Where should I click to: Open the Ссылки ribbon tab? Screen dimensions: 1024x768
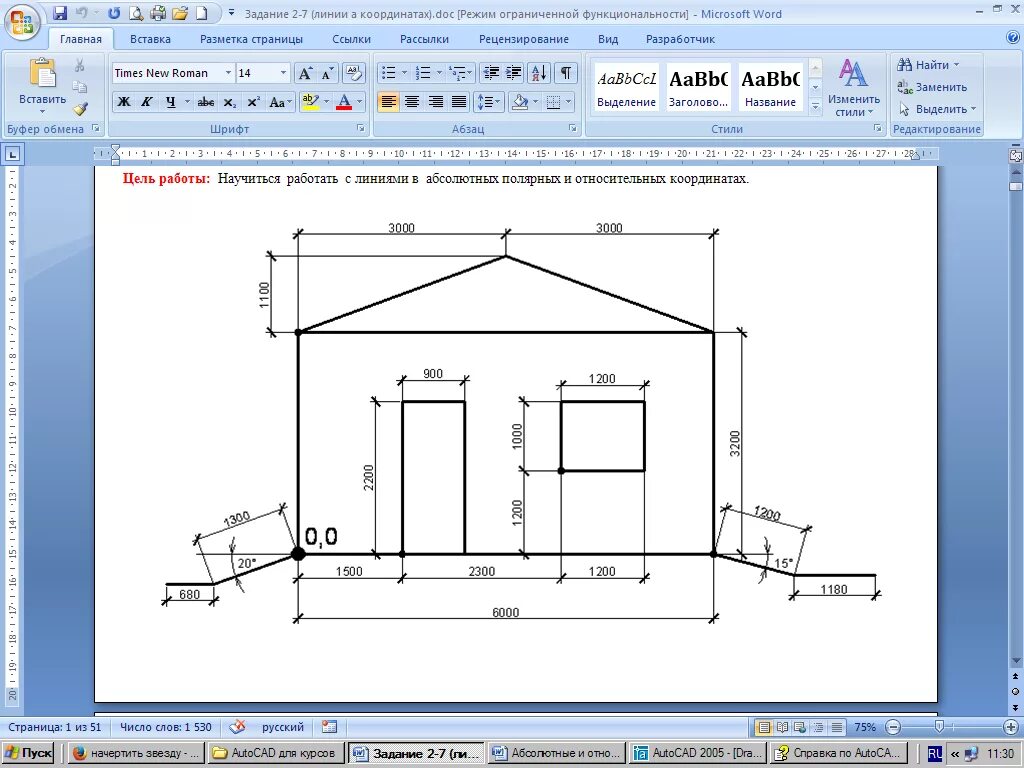(x=351, y=39)
